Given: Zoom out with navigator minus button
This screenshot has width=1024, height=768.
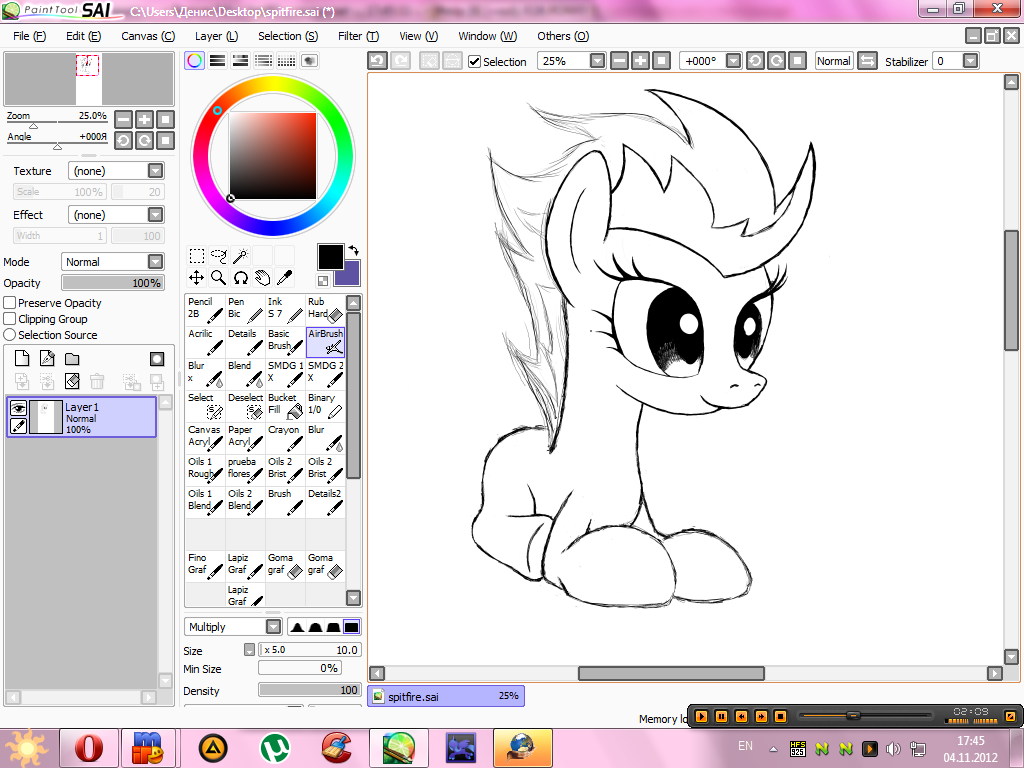Looking at the screenshot, I should pos(123,120).
